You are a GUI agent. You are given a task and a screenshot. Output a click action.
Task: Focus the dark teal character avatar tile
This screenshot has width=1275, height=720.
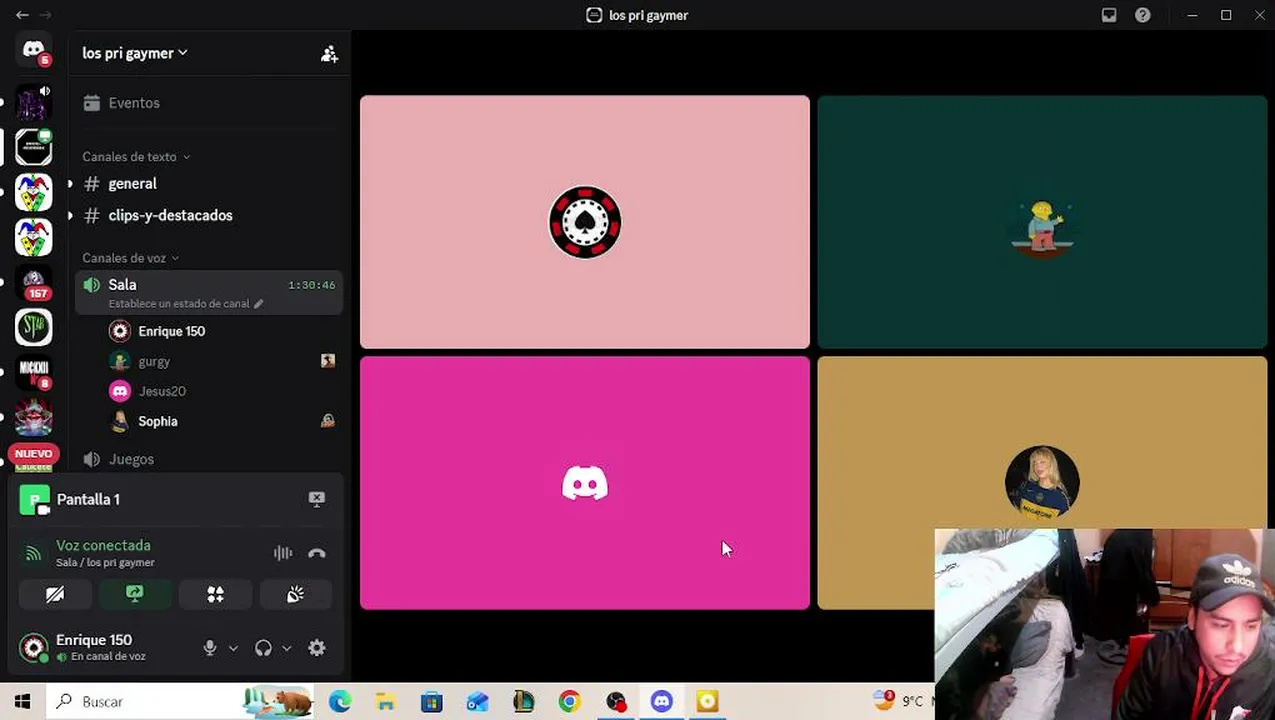1042,222
